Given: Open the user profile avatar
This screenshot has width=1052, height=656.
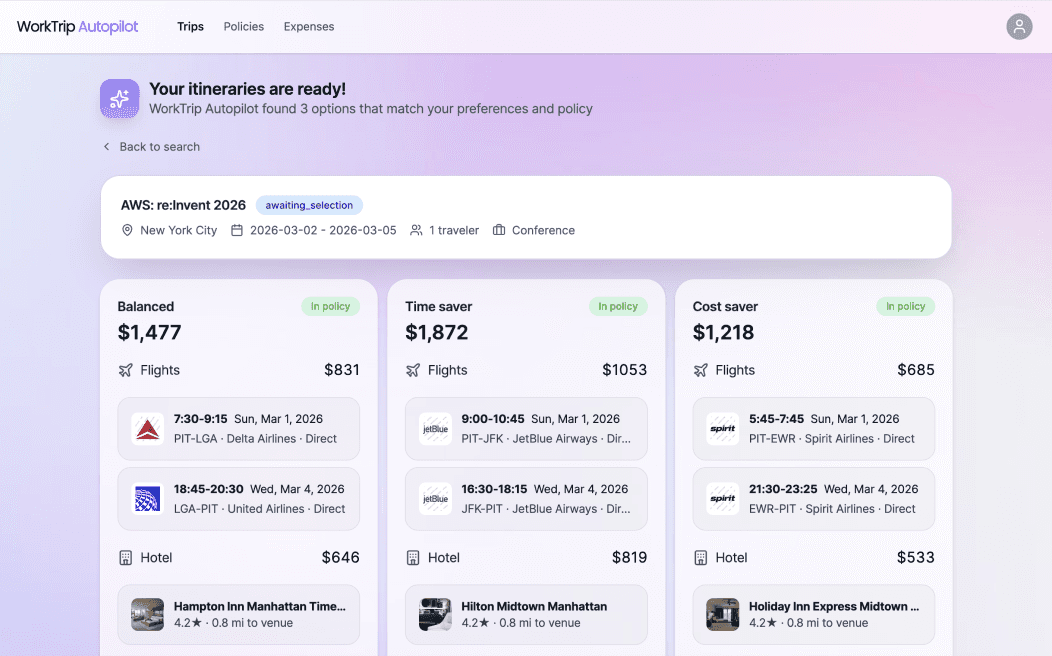Looking at the screenshot, I should [x=1018, y=27].
